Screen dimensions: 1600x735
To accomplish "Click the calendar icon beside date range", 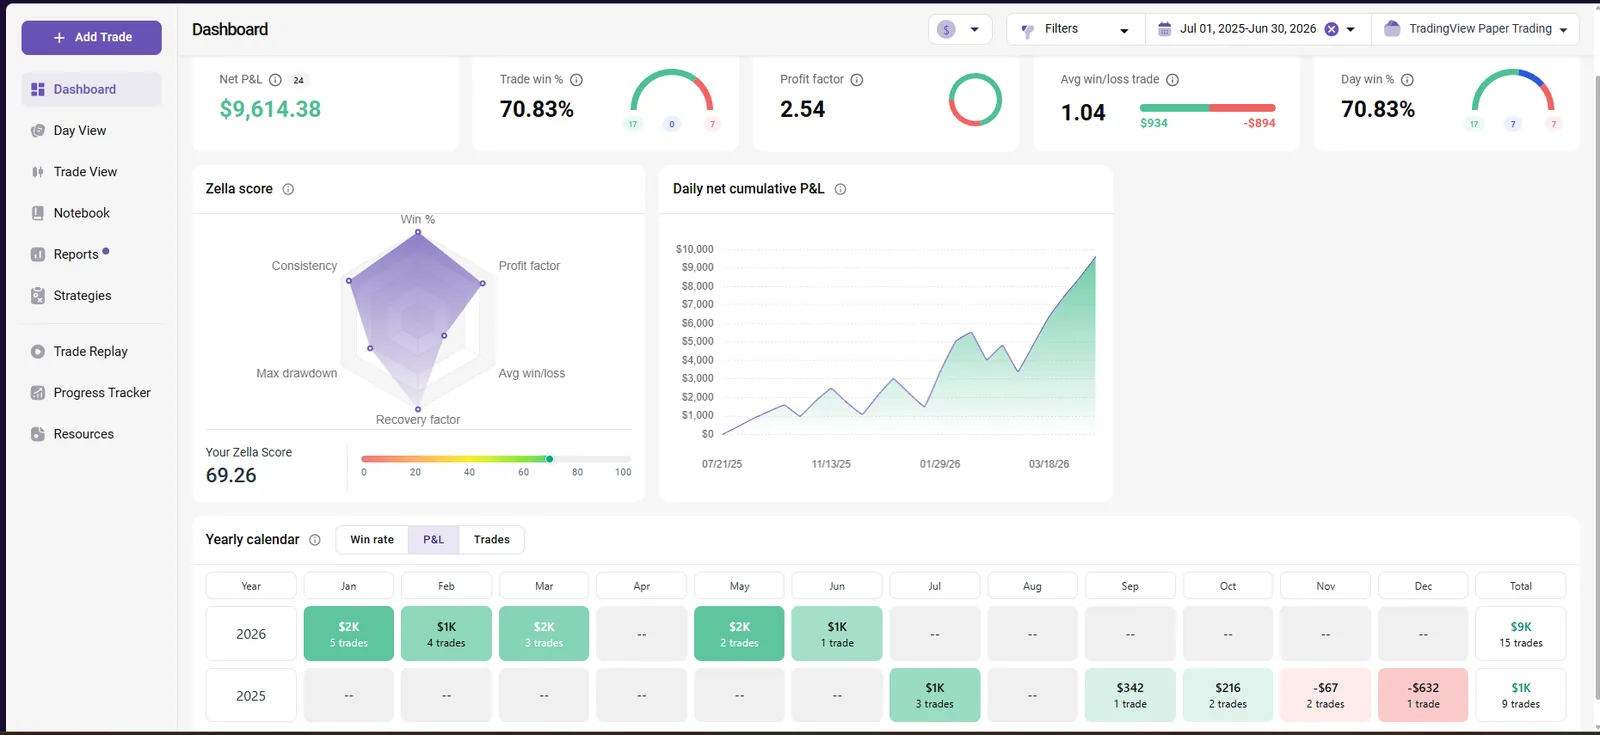I will click(x=1164, y=29).
